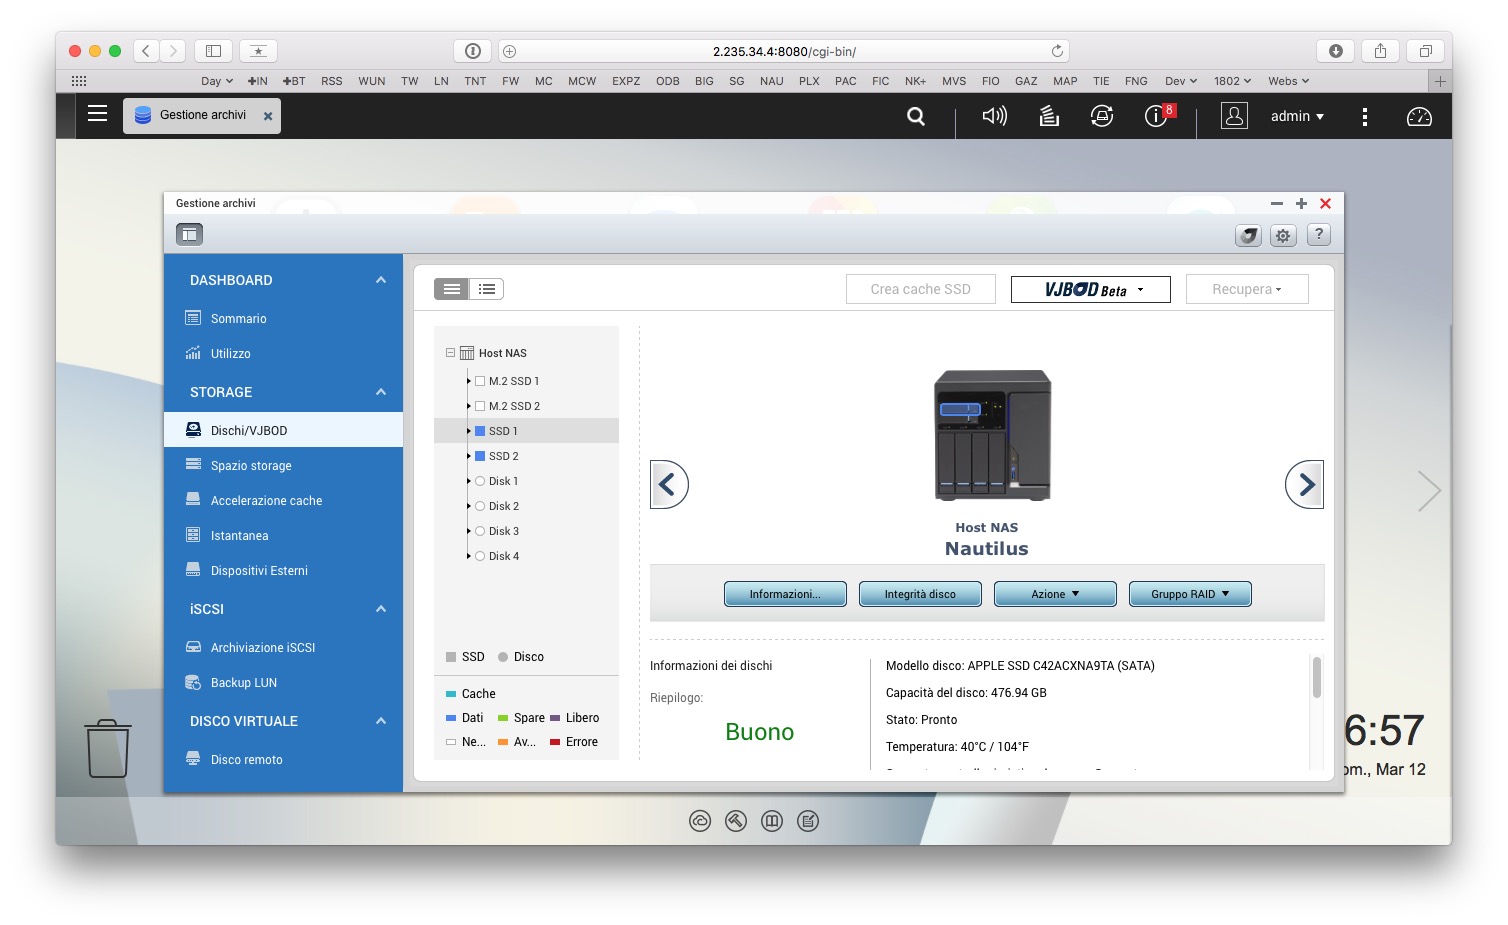
Task: Click the feedback note icon at desktop bottom
Action: click(x=808, y=821)
